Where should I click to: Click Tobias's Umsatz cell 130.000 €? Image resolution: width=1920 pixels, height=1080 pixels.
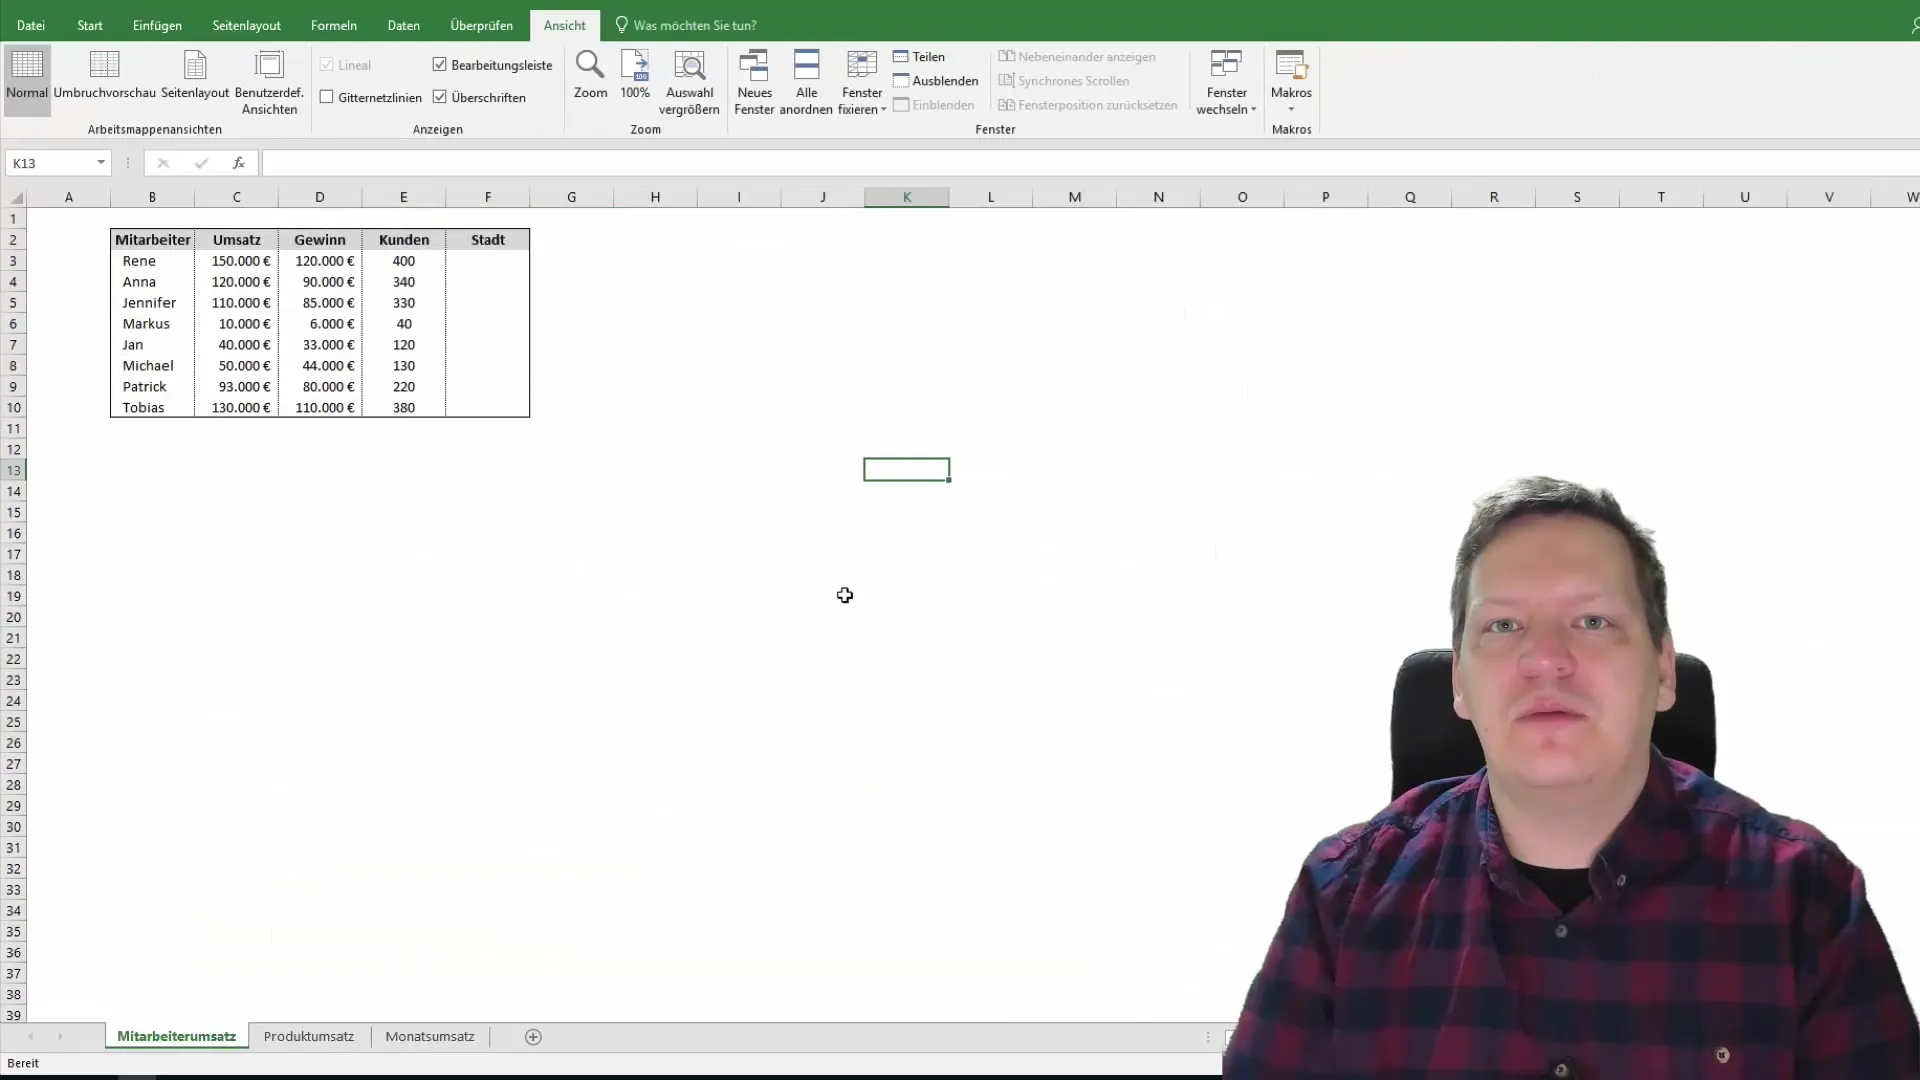pyautogui.click(x=237, y=408)
